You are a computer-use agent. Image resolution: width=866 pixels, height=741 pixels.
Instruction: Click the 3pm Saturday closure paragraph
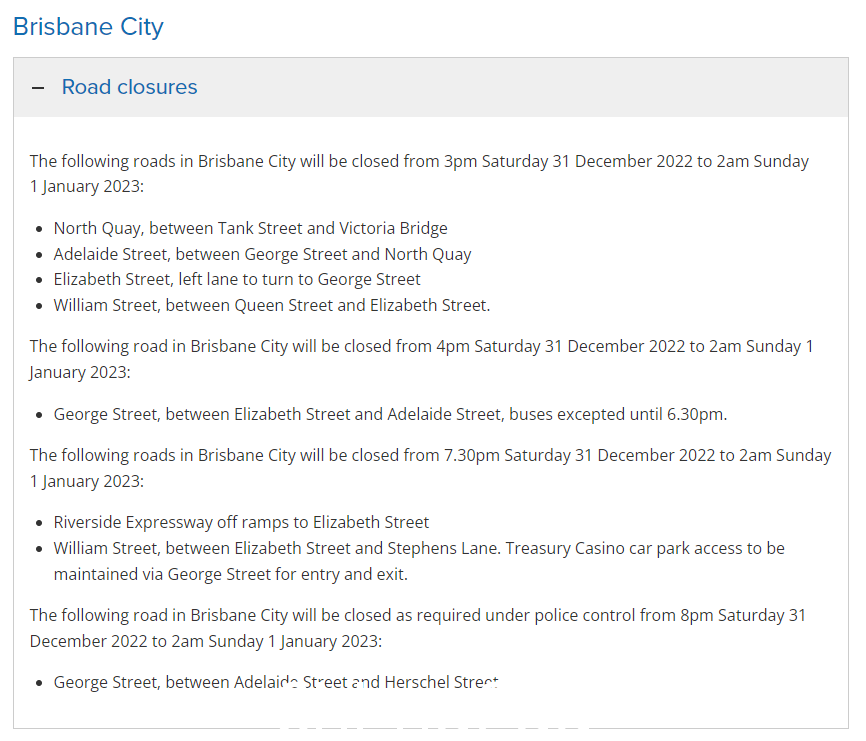click(x=419, y=173)
